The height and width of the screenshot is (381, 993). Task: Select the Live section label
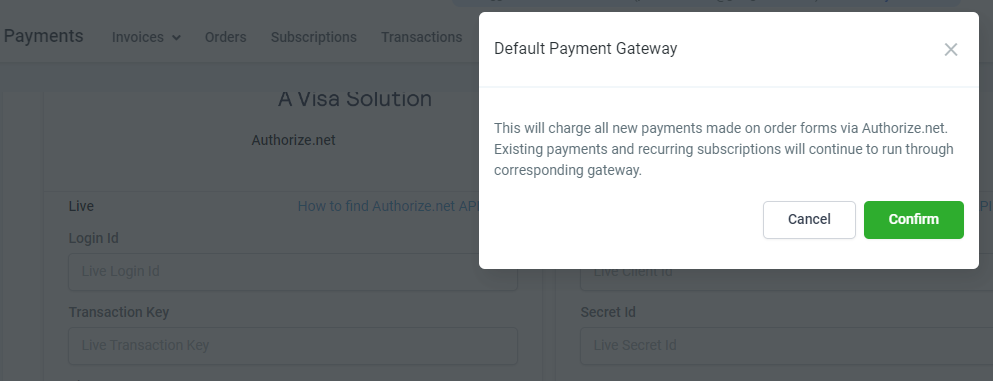pyautogui.click(x=81, y=206)
